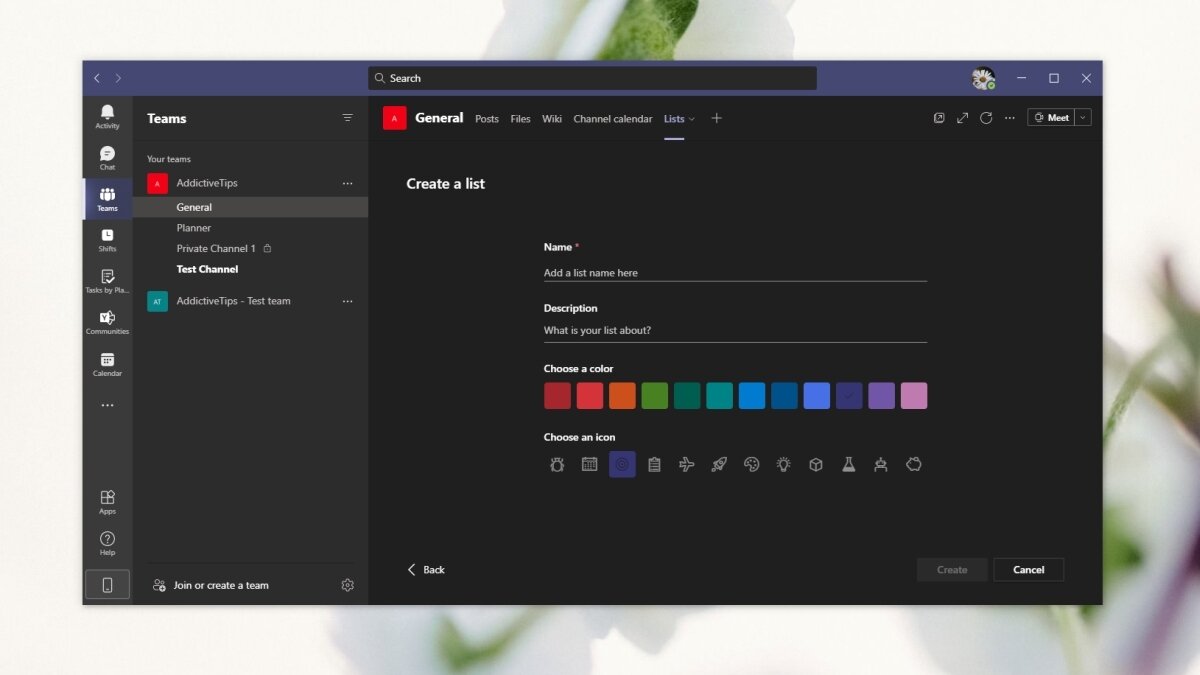Go Back from the list creation screen
Viewport: 1200px width, 675px height.
click(426, 569)
